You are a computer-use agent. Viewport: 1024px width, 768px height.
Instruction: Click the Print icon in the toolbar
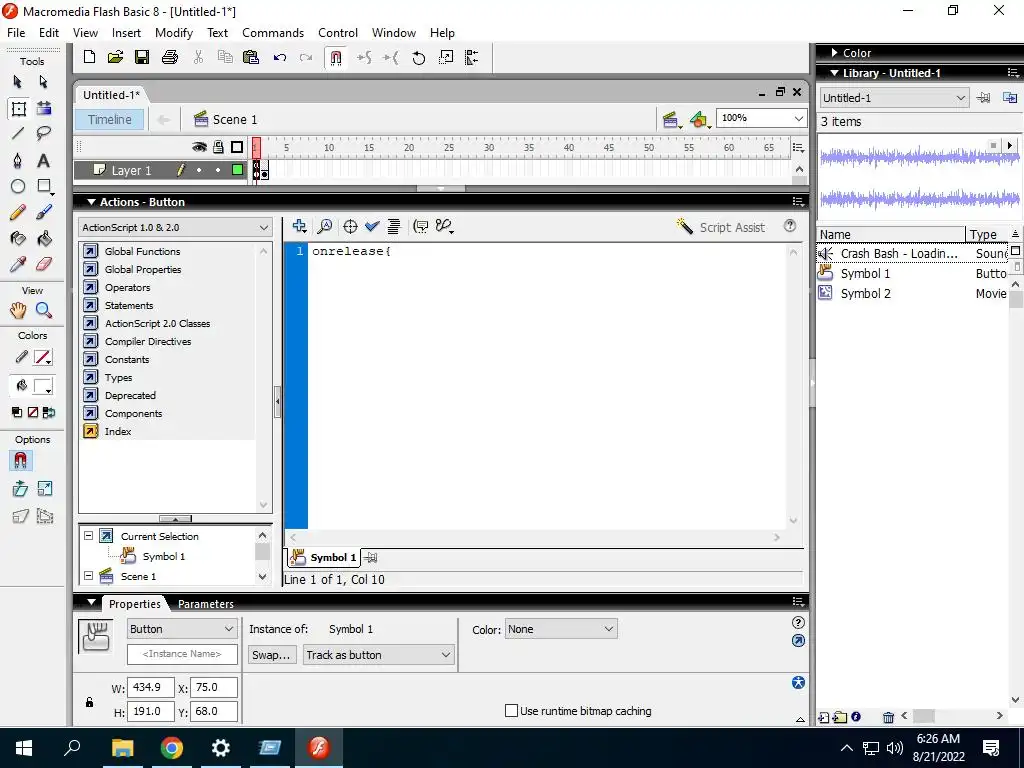tap(170, 57)
